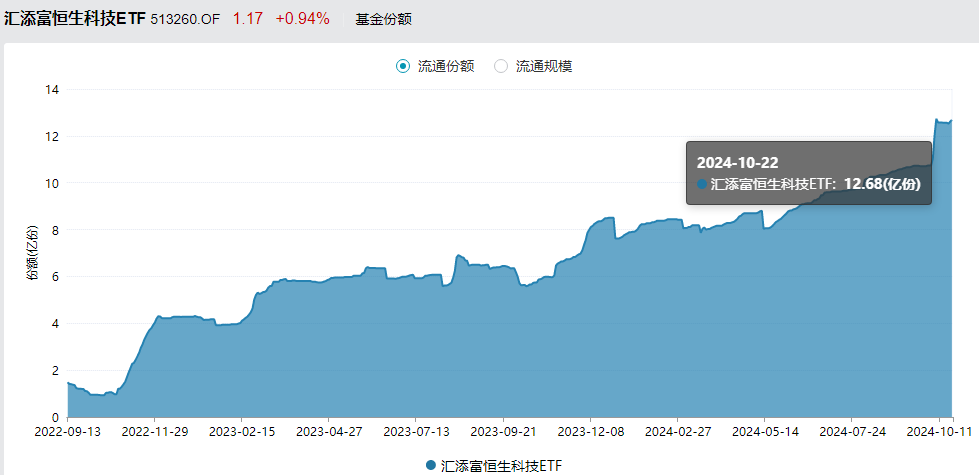Click the blue legend marker dot below chart
979x475 pixels.
pyautogui.click(x=430, y=466)
